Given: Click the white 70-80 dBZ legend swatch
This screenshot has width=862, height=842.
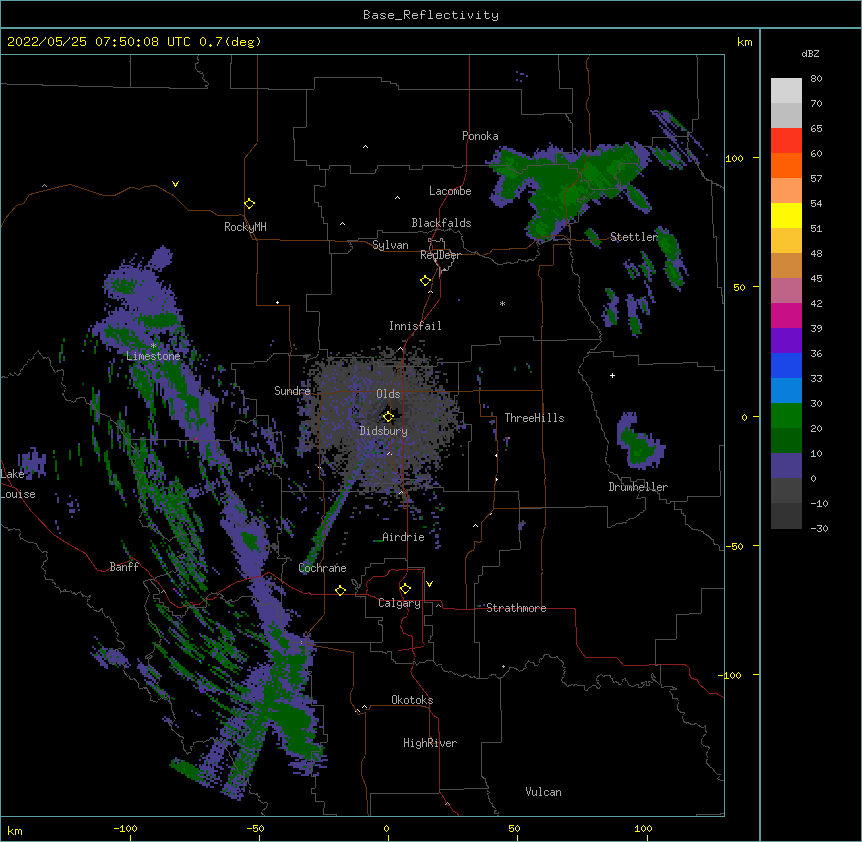Looking at the screenshot, I should (x=786, y=91).
